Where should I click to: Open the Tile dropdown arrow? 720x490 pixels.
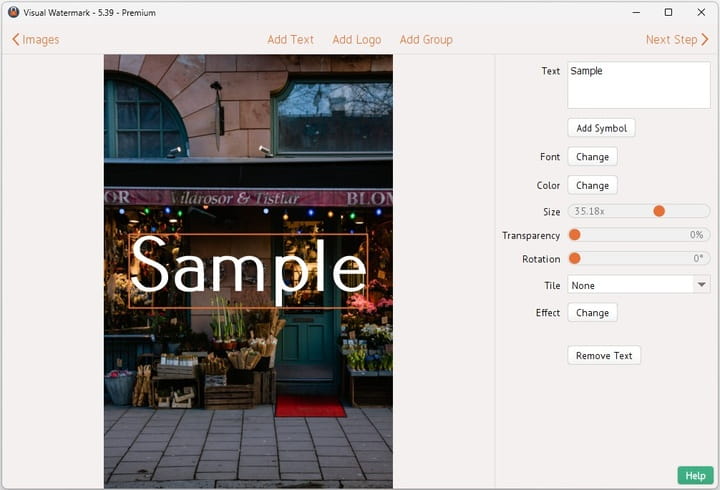700,285
